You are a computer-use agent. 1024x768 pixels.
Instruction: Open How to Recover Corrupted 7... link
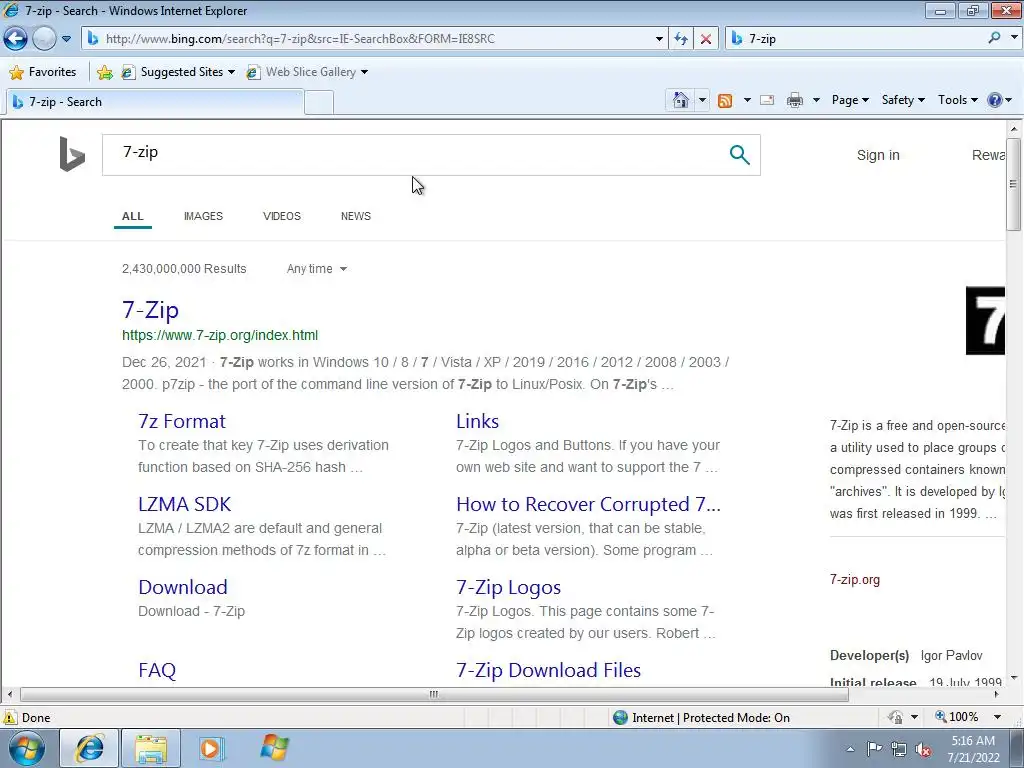(588, 504)
